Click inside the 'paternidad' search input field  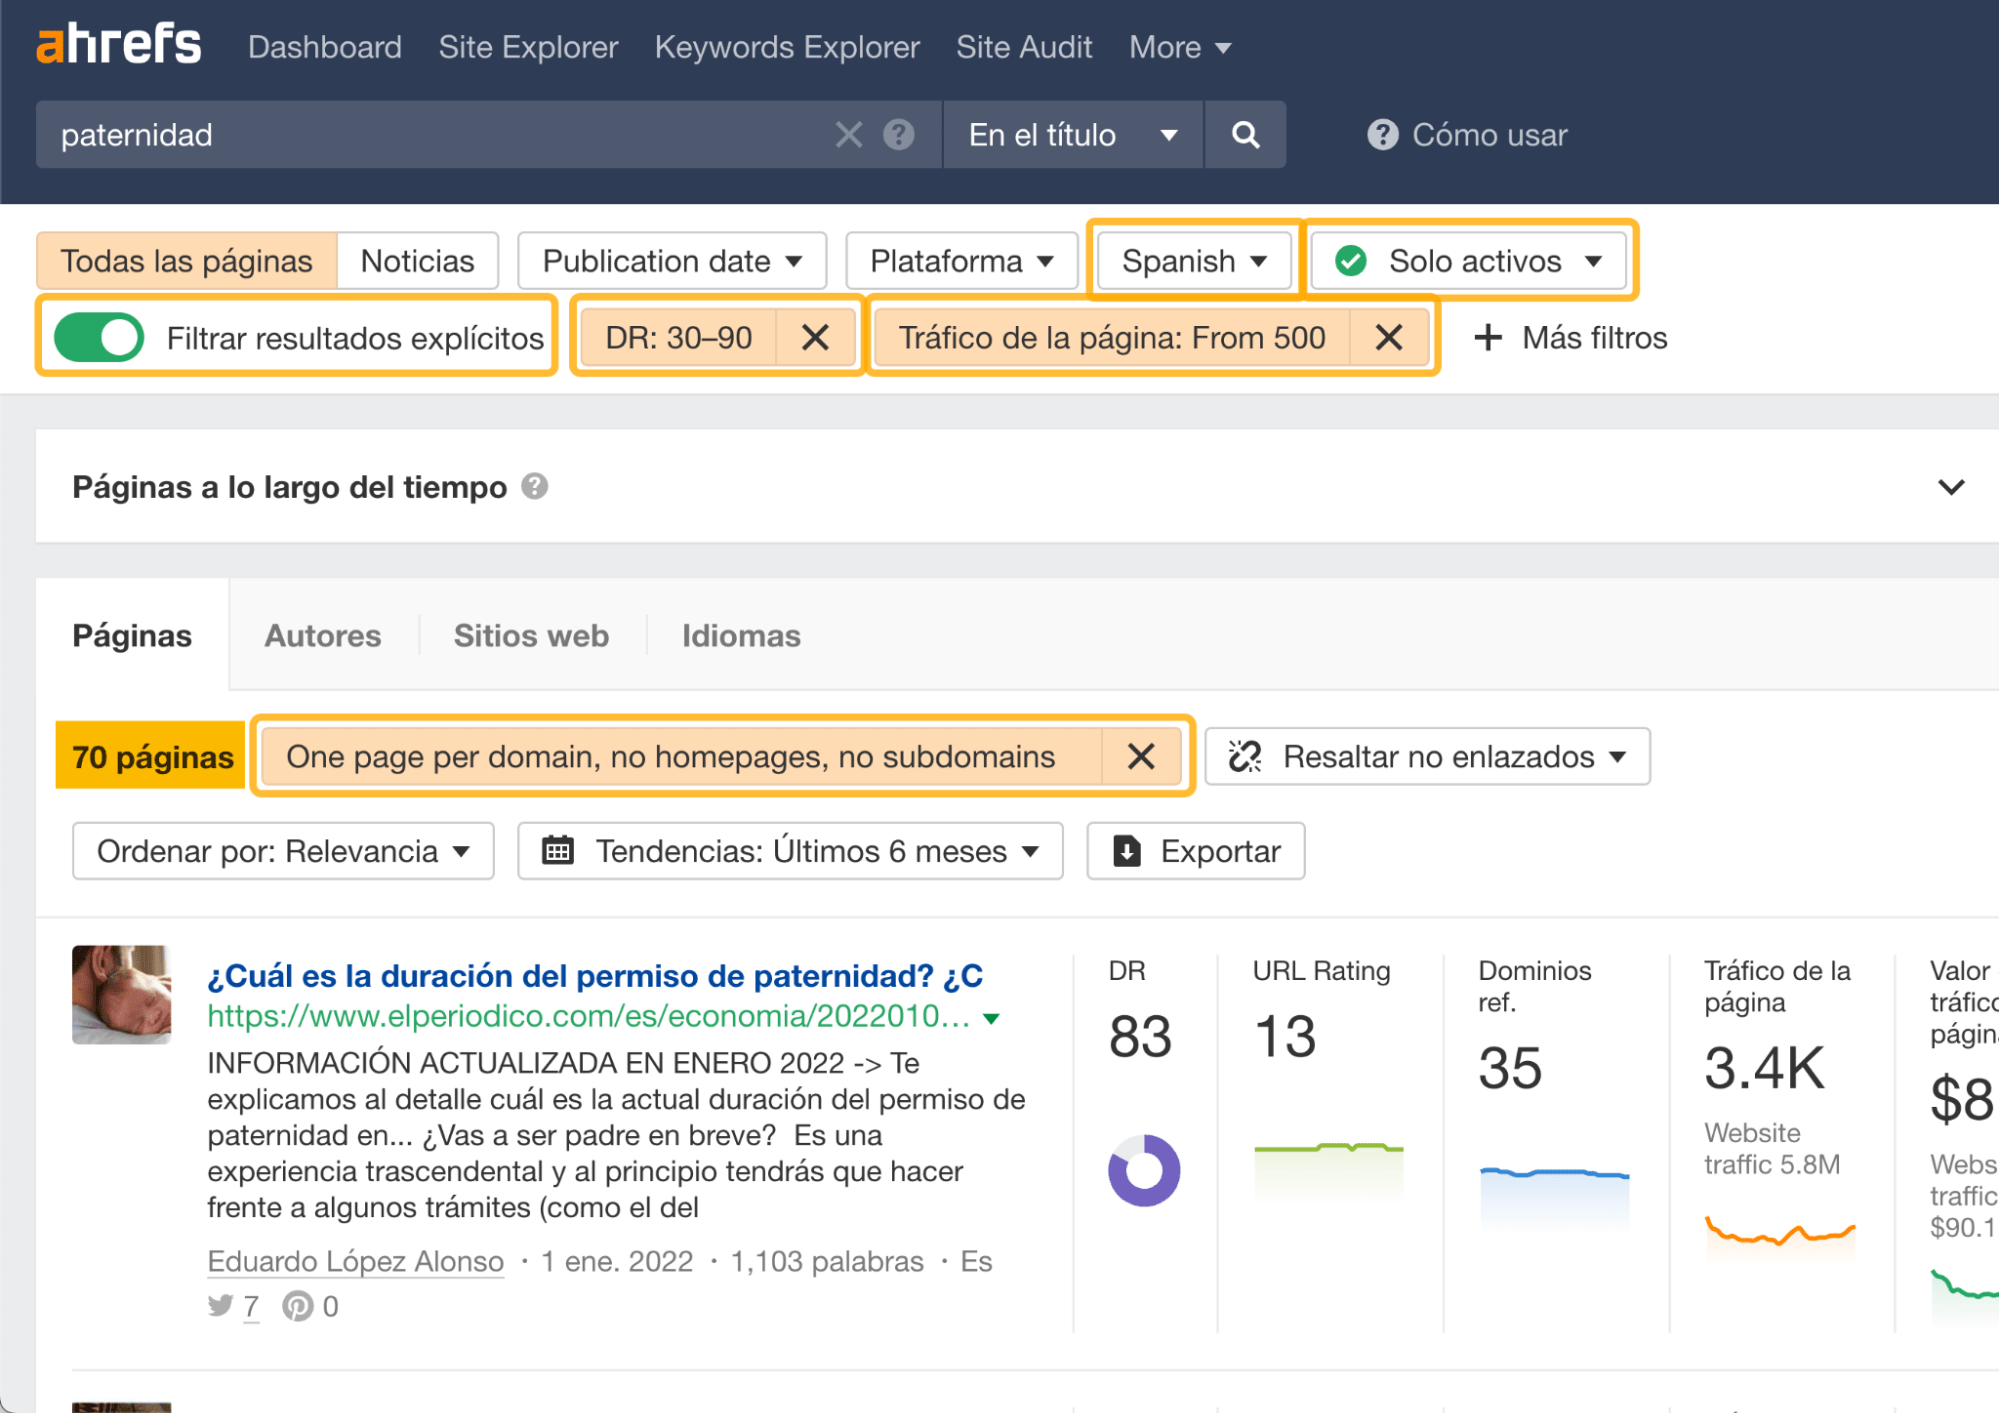pyautogui.click(x=400, y=135)
